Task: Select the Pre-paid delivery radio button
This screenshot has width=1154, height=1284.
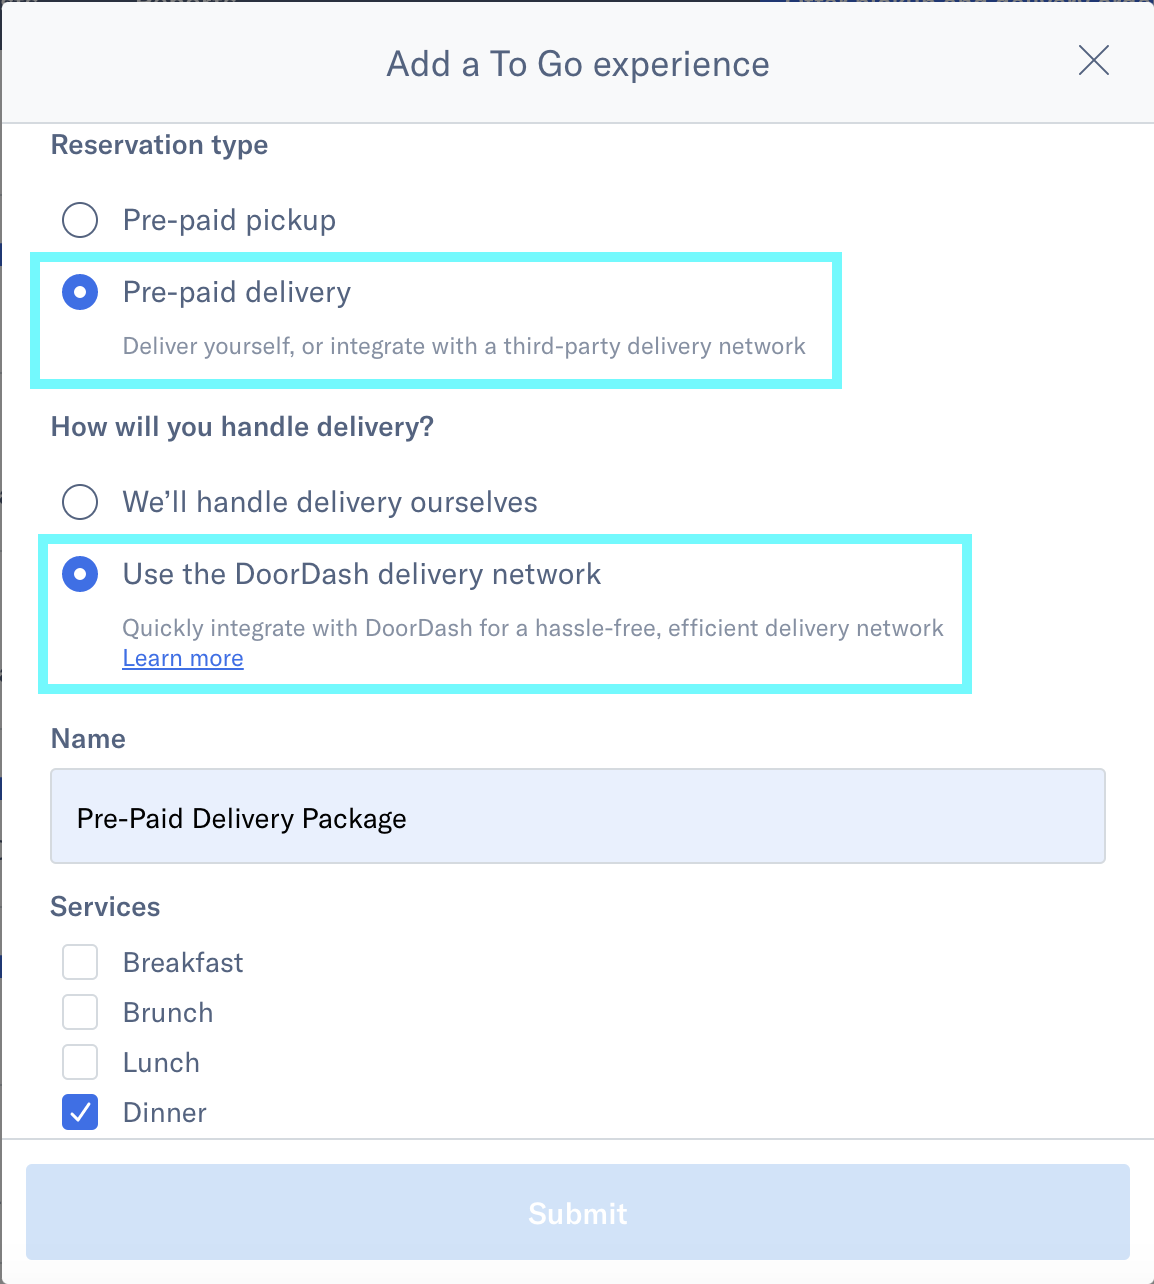Action: pyautogui.click(x=80, y=292)
